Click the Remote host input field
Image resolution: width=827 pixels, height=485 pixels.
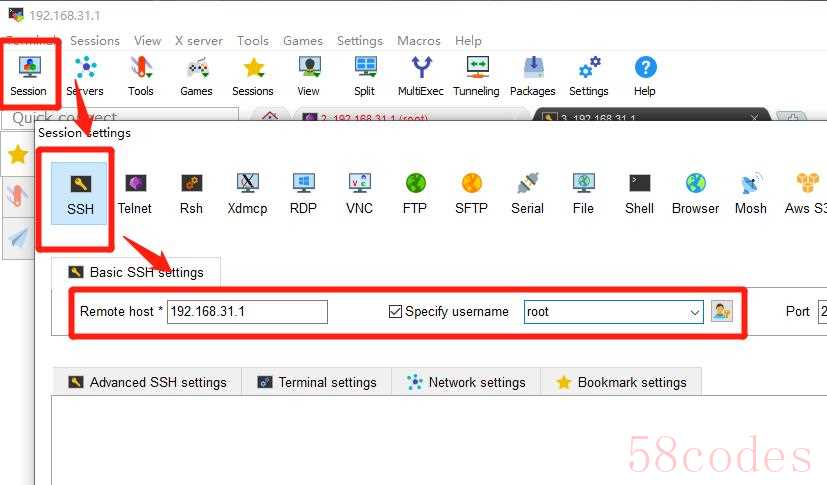pos(247,312)
